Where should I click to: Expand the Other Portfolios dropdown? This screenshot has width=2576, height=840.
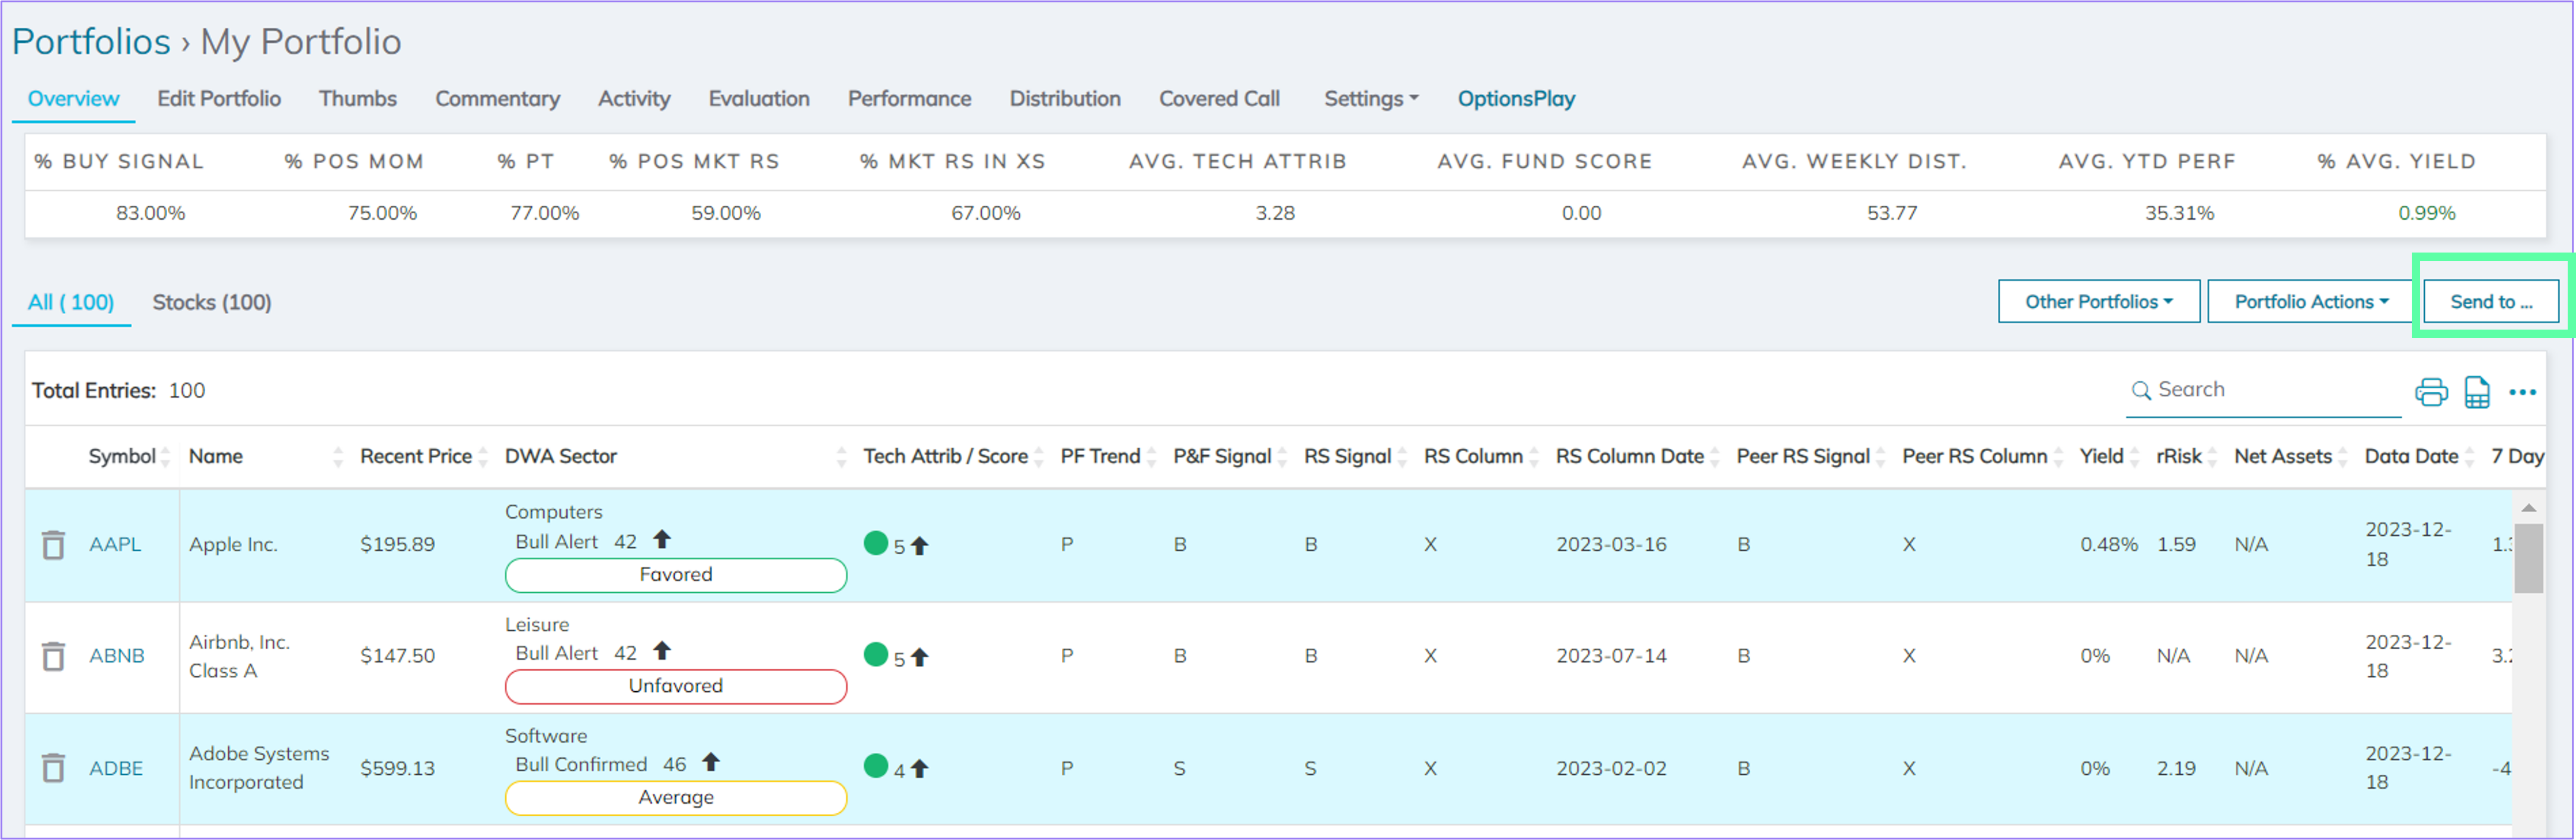point(2098,301)
